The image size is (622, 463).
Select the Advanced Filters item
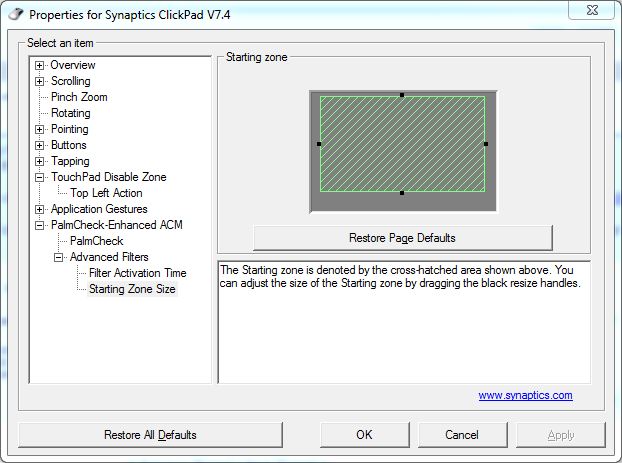click(109, 257)
